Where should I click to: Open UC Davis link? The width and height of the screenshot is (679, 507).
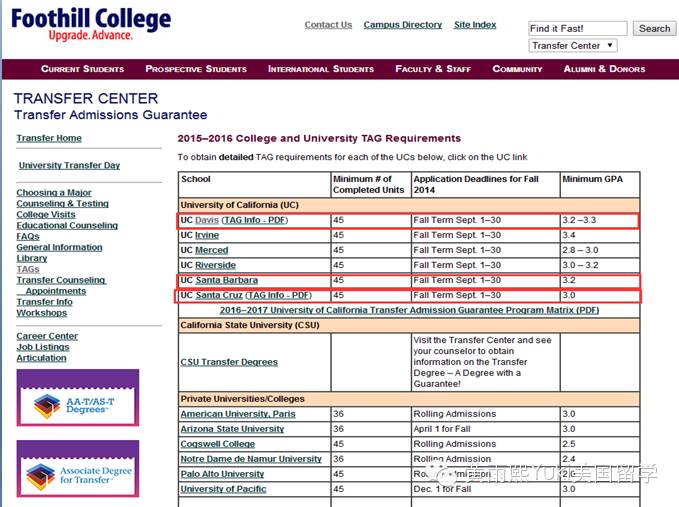(207, 220)
